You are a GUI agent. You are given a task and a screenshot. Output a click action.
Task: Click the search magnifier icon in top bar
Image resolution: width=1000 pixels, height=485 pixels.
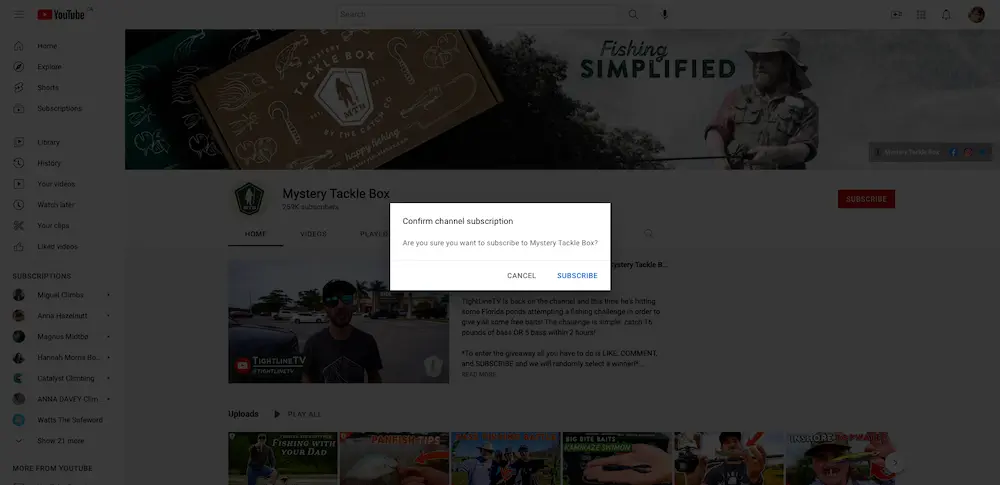(632, 14)
